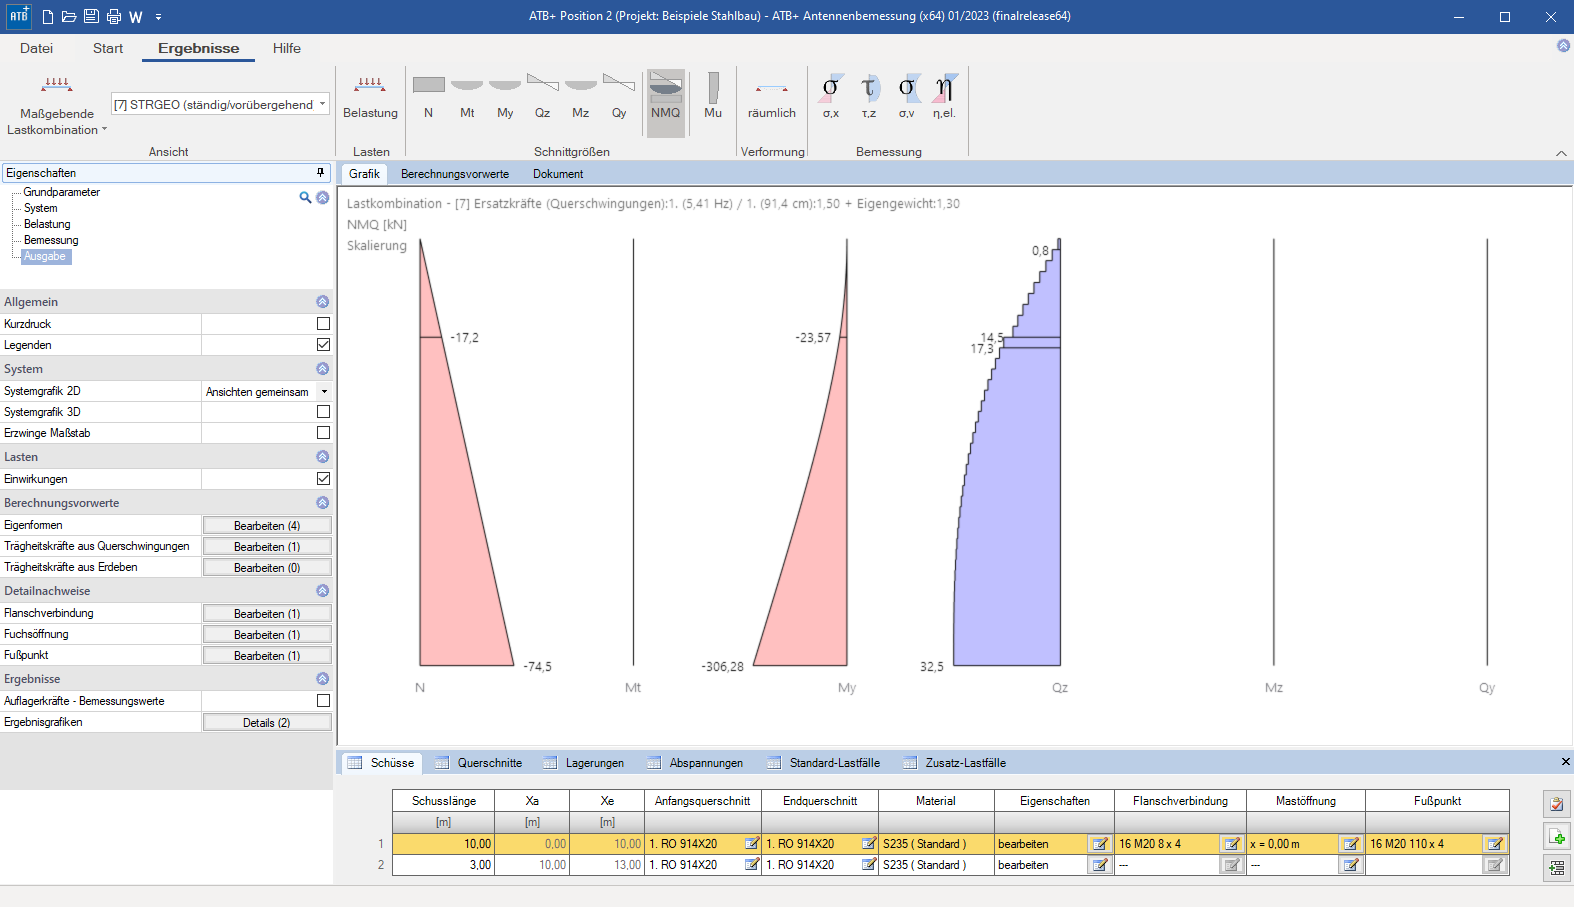Toggle Erzwinge Maßstab checkbox
Image resolution: width=1574 pixels, height=907 pixels.
coord(323,433)
